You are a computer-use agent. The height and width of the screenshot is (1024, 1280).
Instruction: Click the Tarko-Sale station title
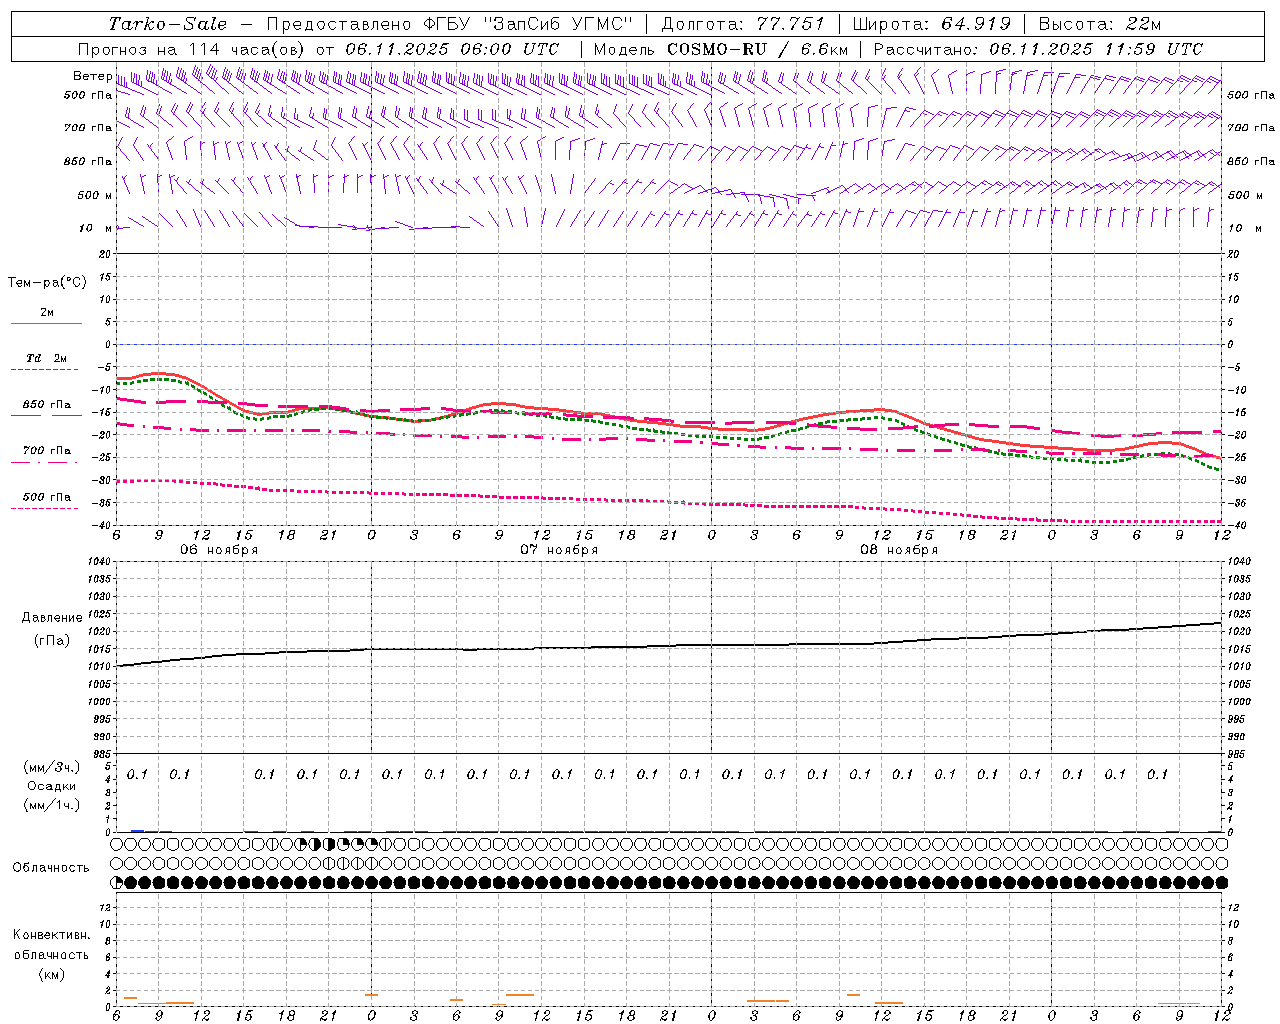point(167,24)
